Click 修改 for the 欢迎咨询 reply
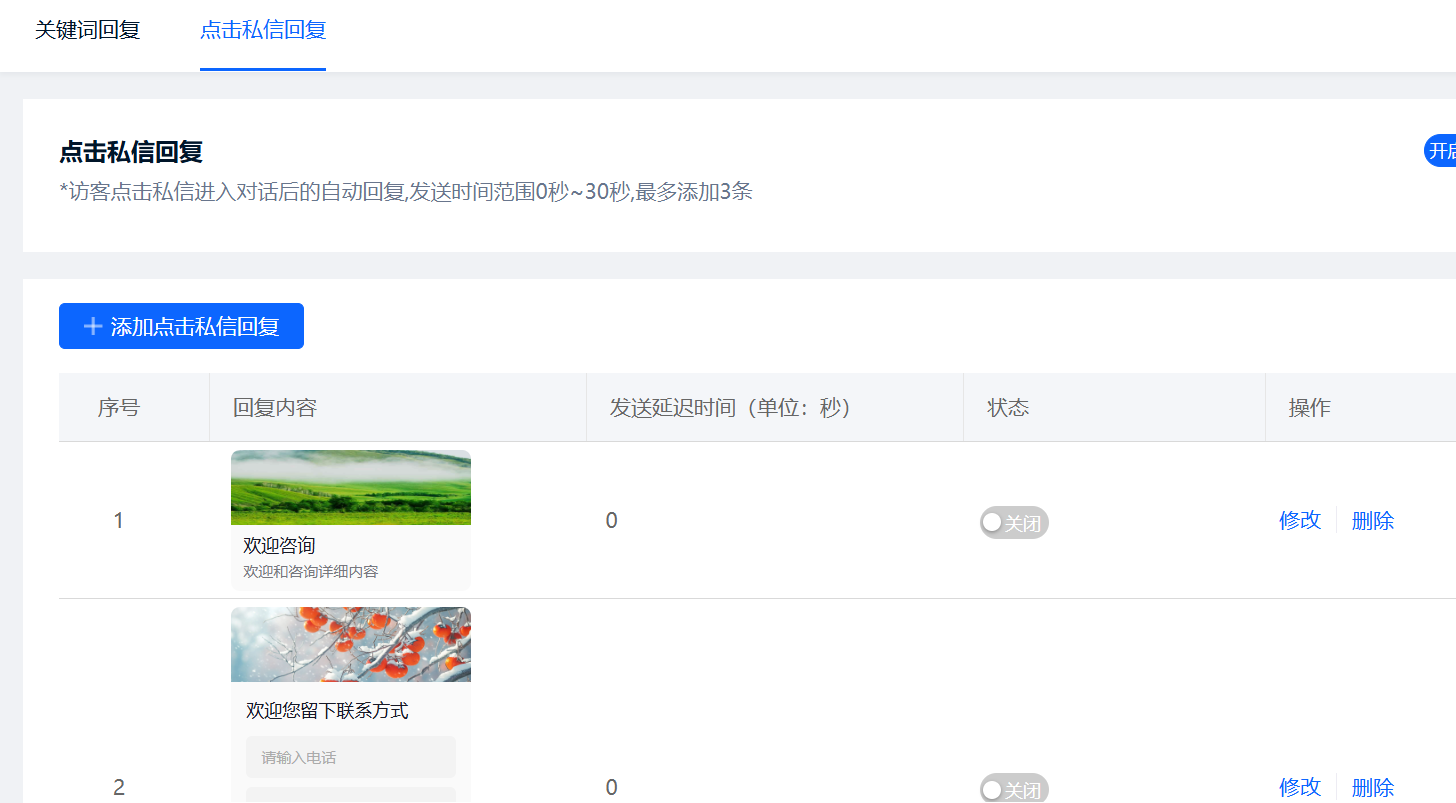The width and height of the screenshot is (1456, 803). (1300, 520)
